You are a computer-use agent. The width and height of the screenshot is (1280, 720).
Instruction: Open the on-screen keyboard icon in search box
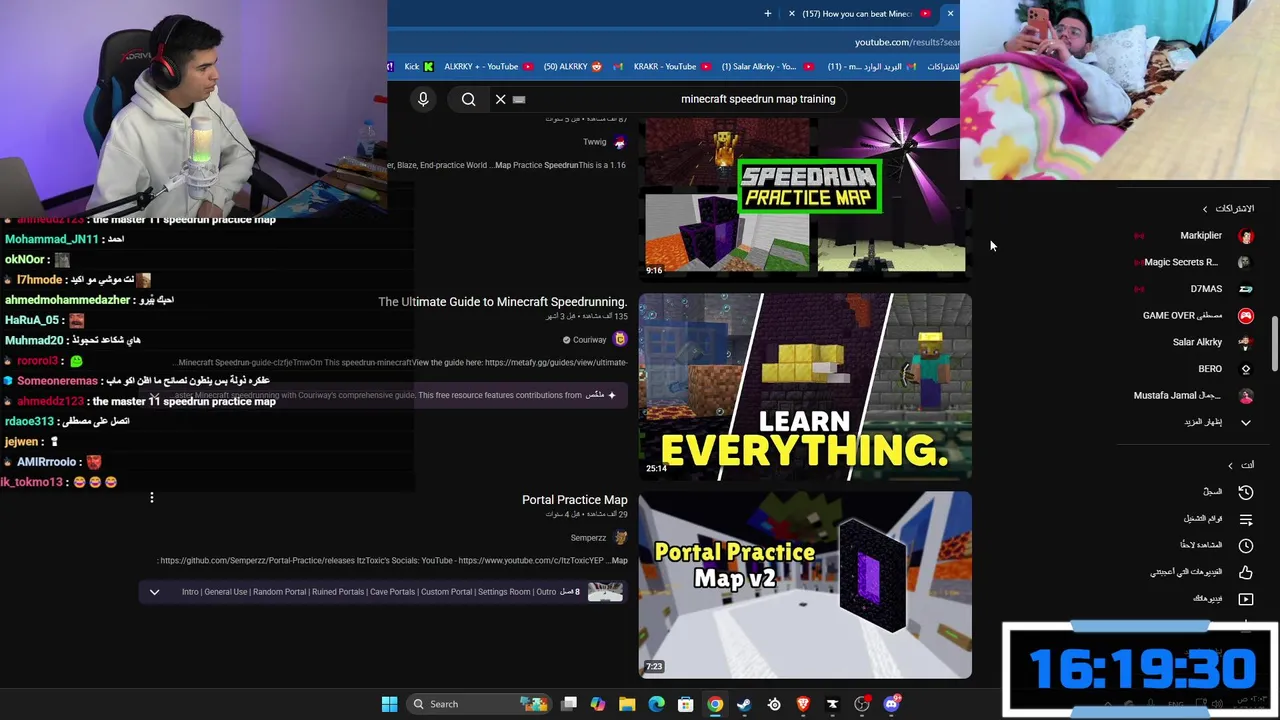pyautogui.click(x=519, y=99)
